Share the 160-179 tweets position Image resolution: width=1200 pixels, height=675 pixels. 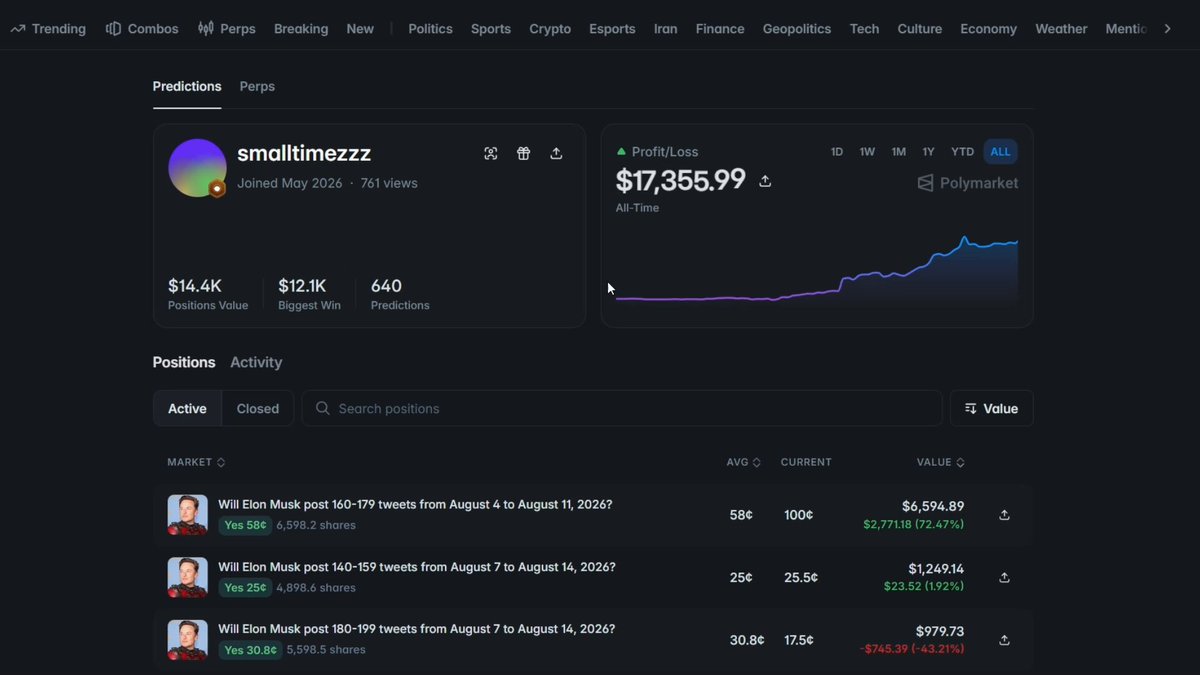coord(1004,515)
